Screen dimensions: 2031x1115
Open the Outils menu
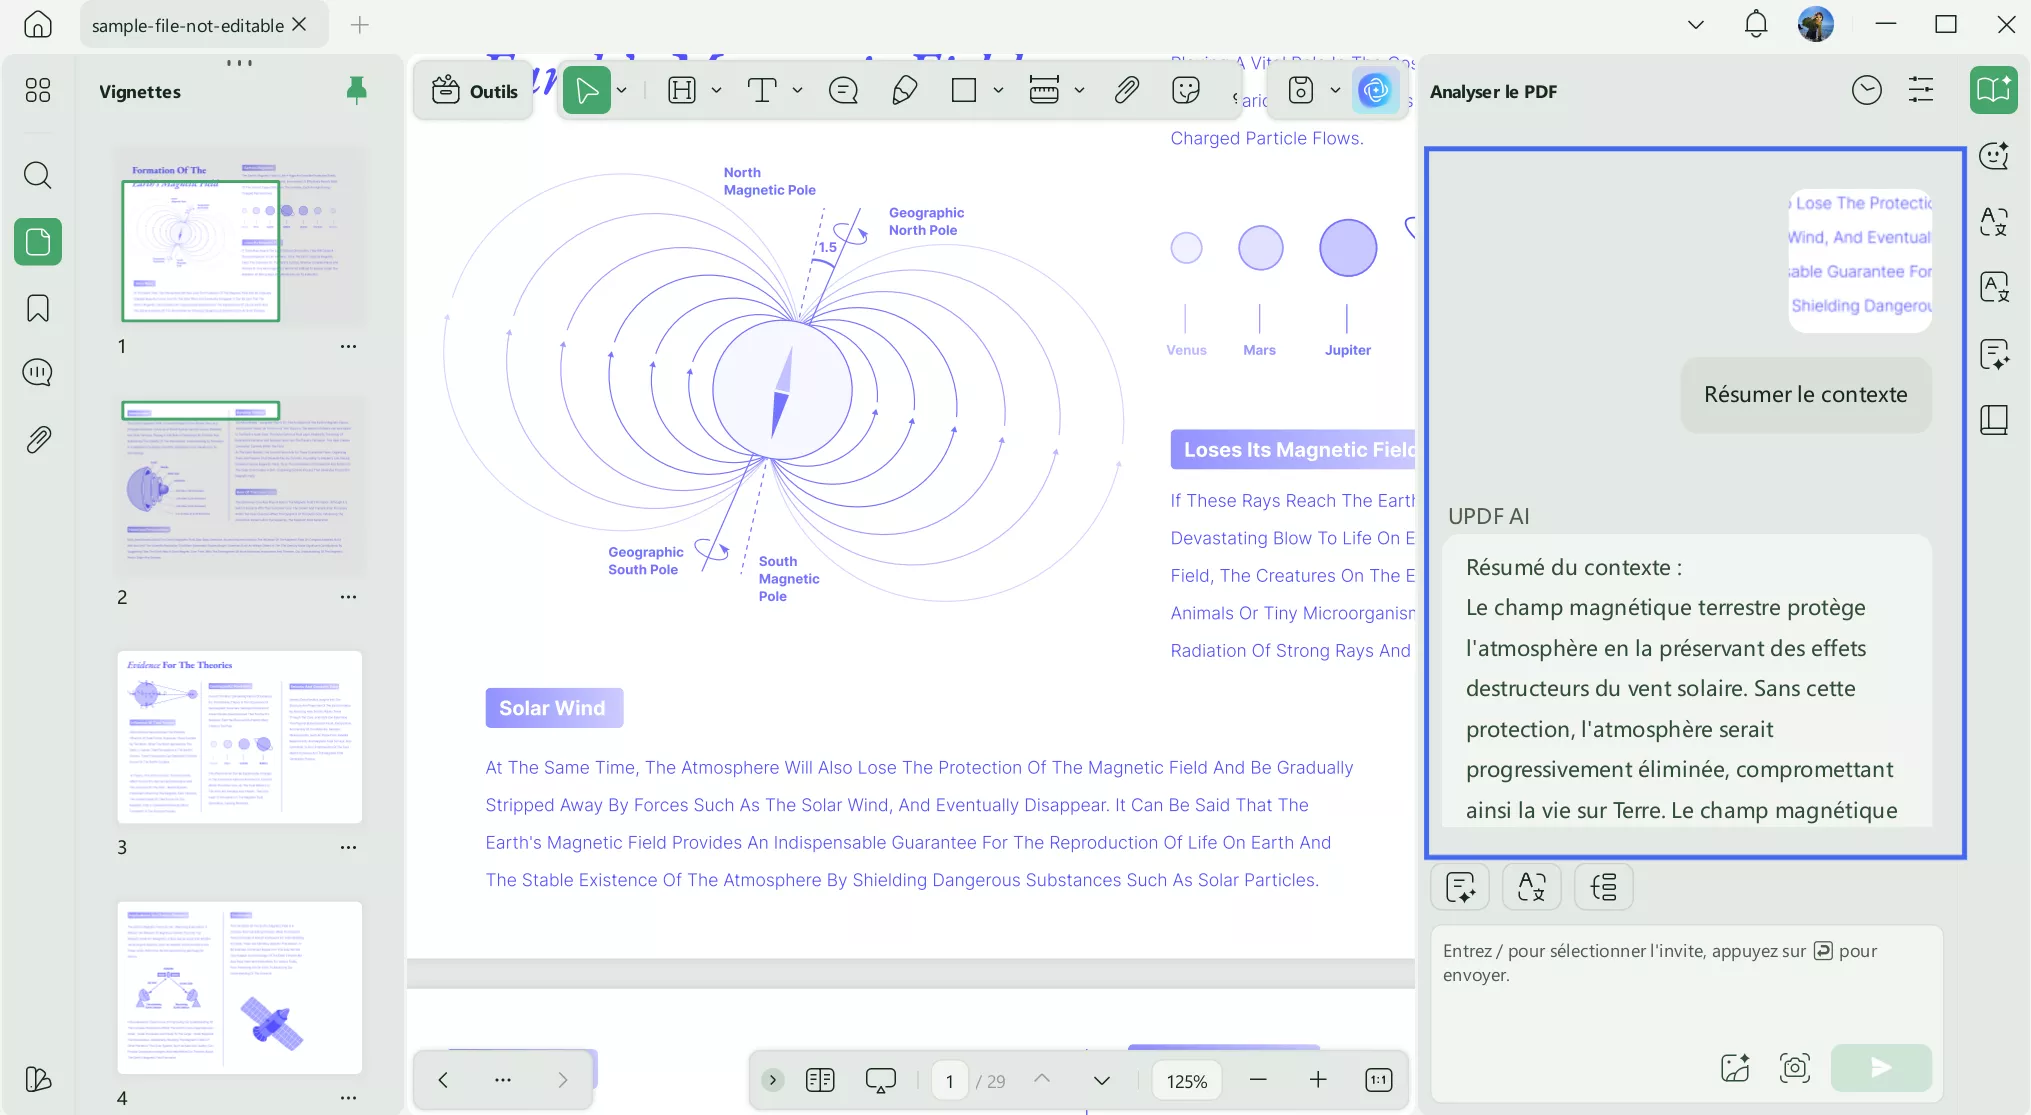[x=474, y=91]
